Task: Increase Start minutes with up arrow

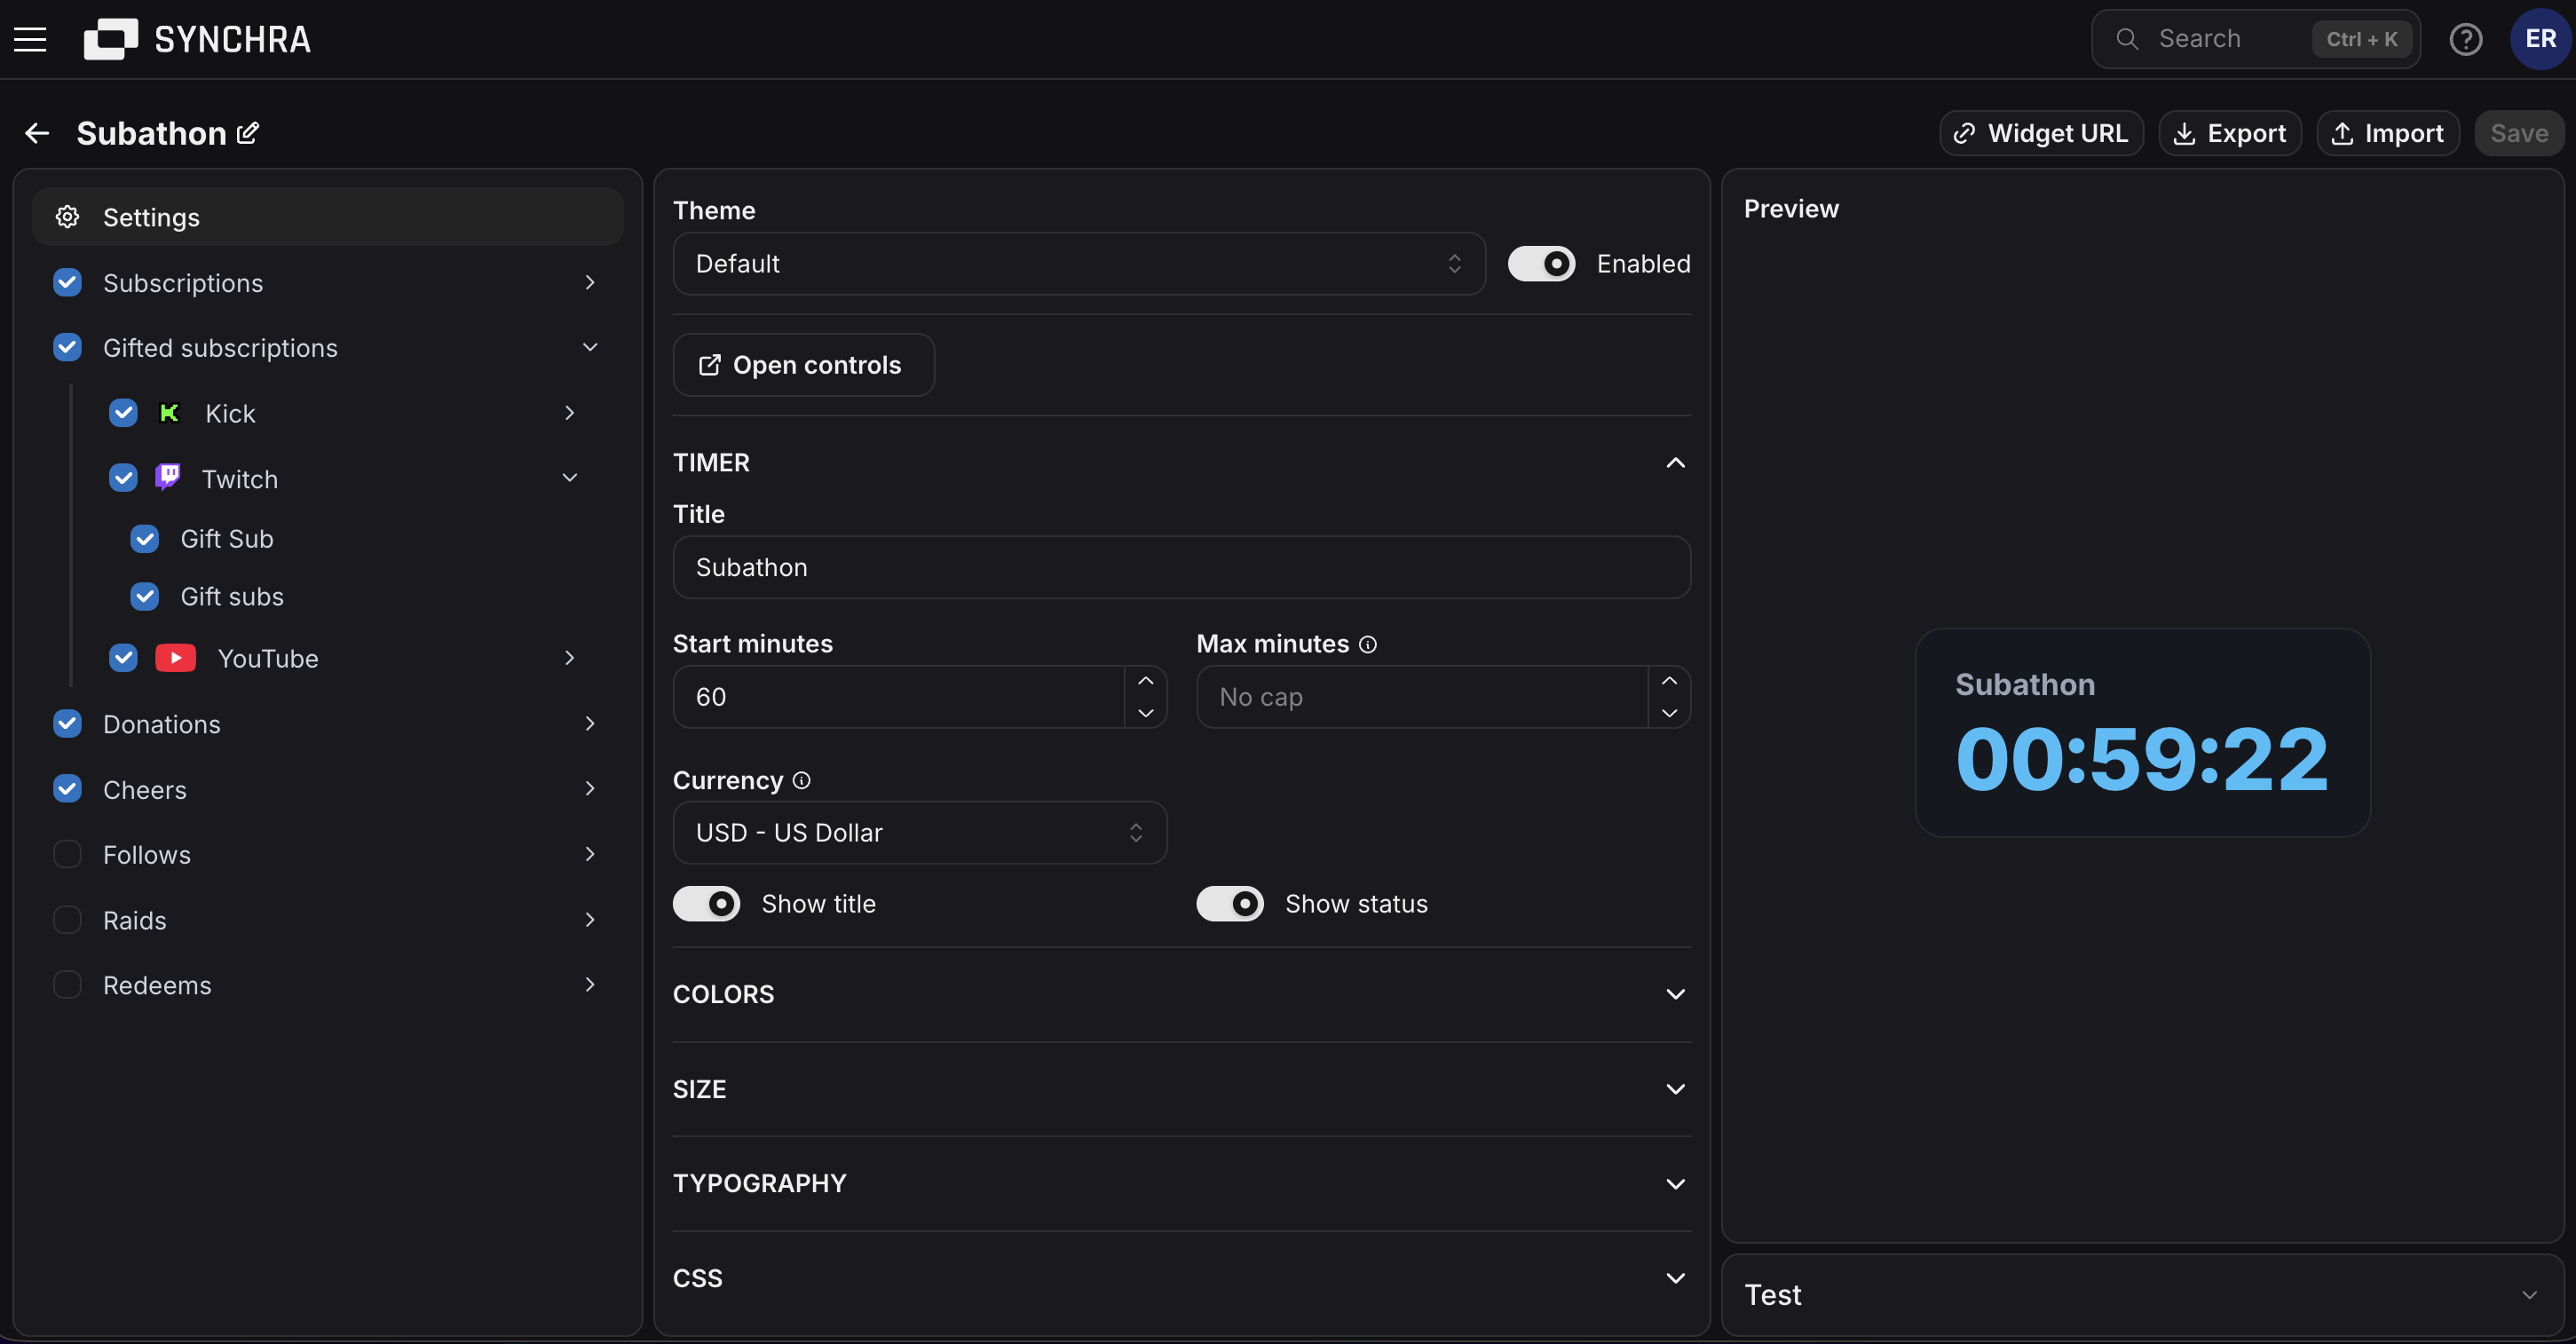Action: [1146, 681]
